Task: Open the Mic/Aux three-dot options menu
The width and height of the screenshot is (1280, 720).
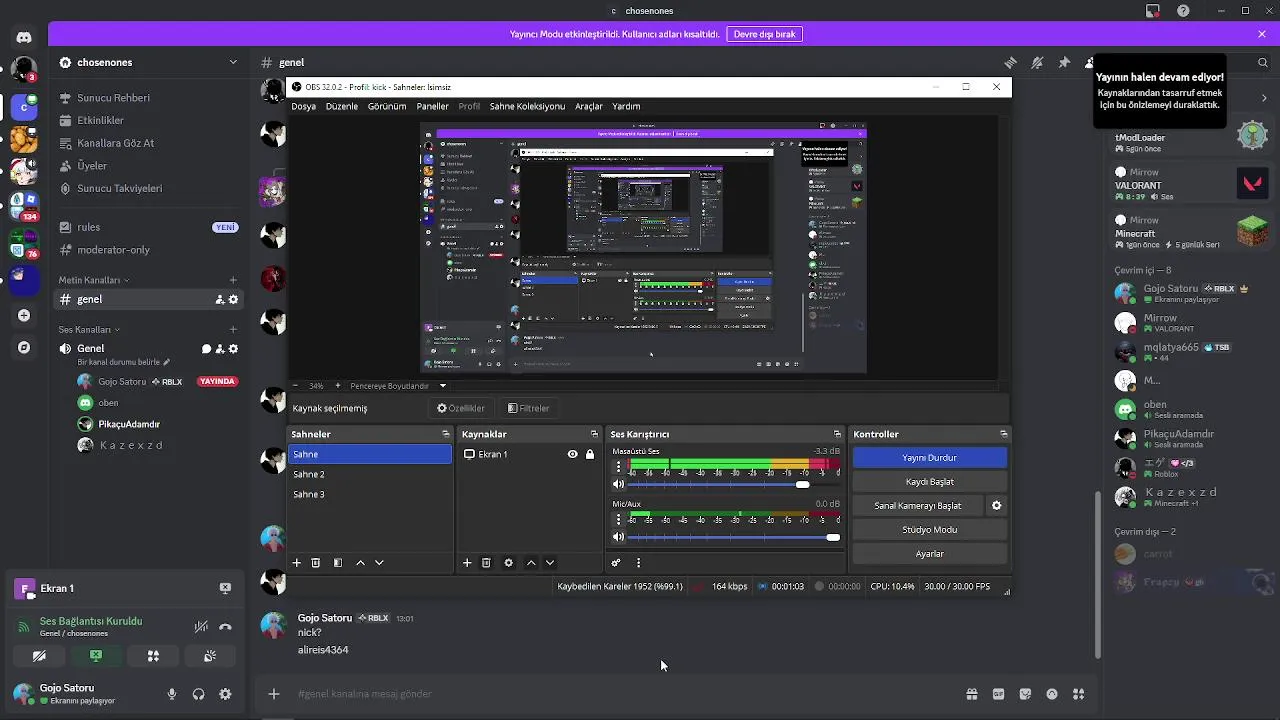Action: (618, 519)
